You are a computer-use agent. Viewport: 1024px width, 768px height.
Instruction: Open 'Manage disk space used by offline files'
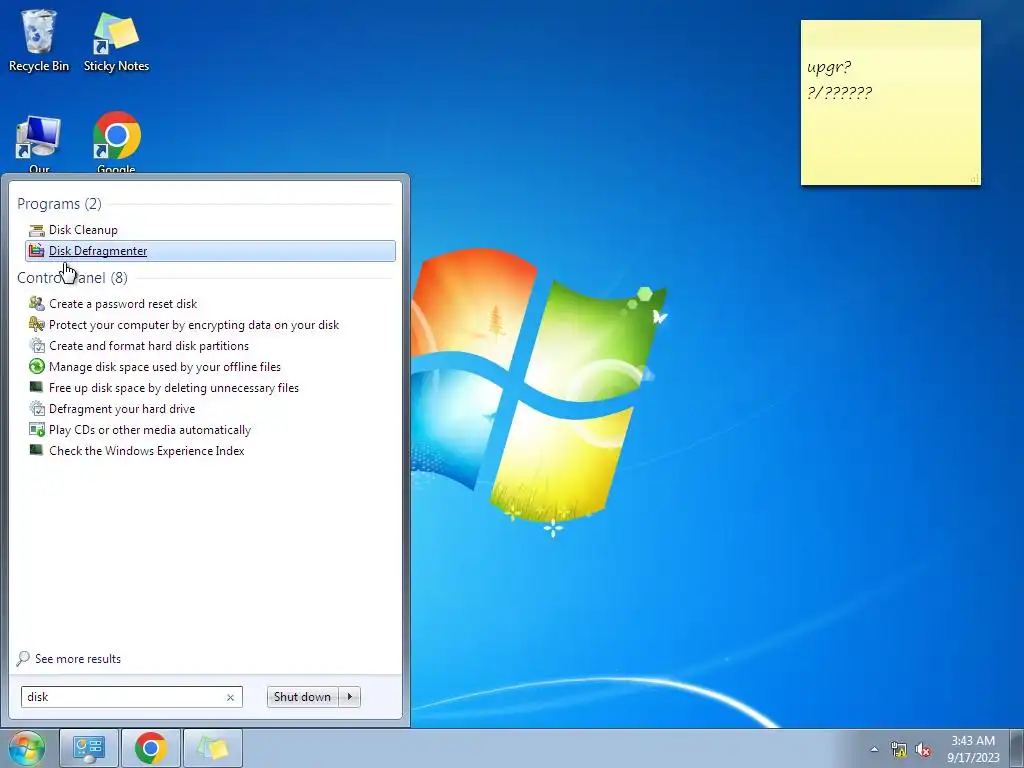(x=165, y=367)
